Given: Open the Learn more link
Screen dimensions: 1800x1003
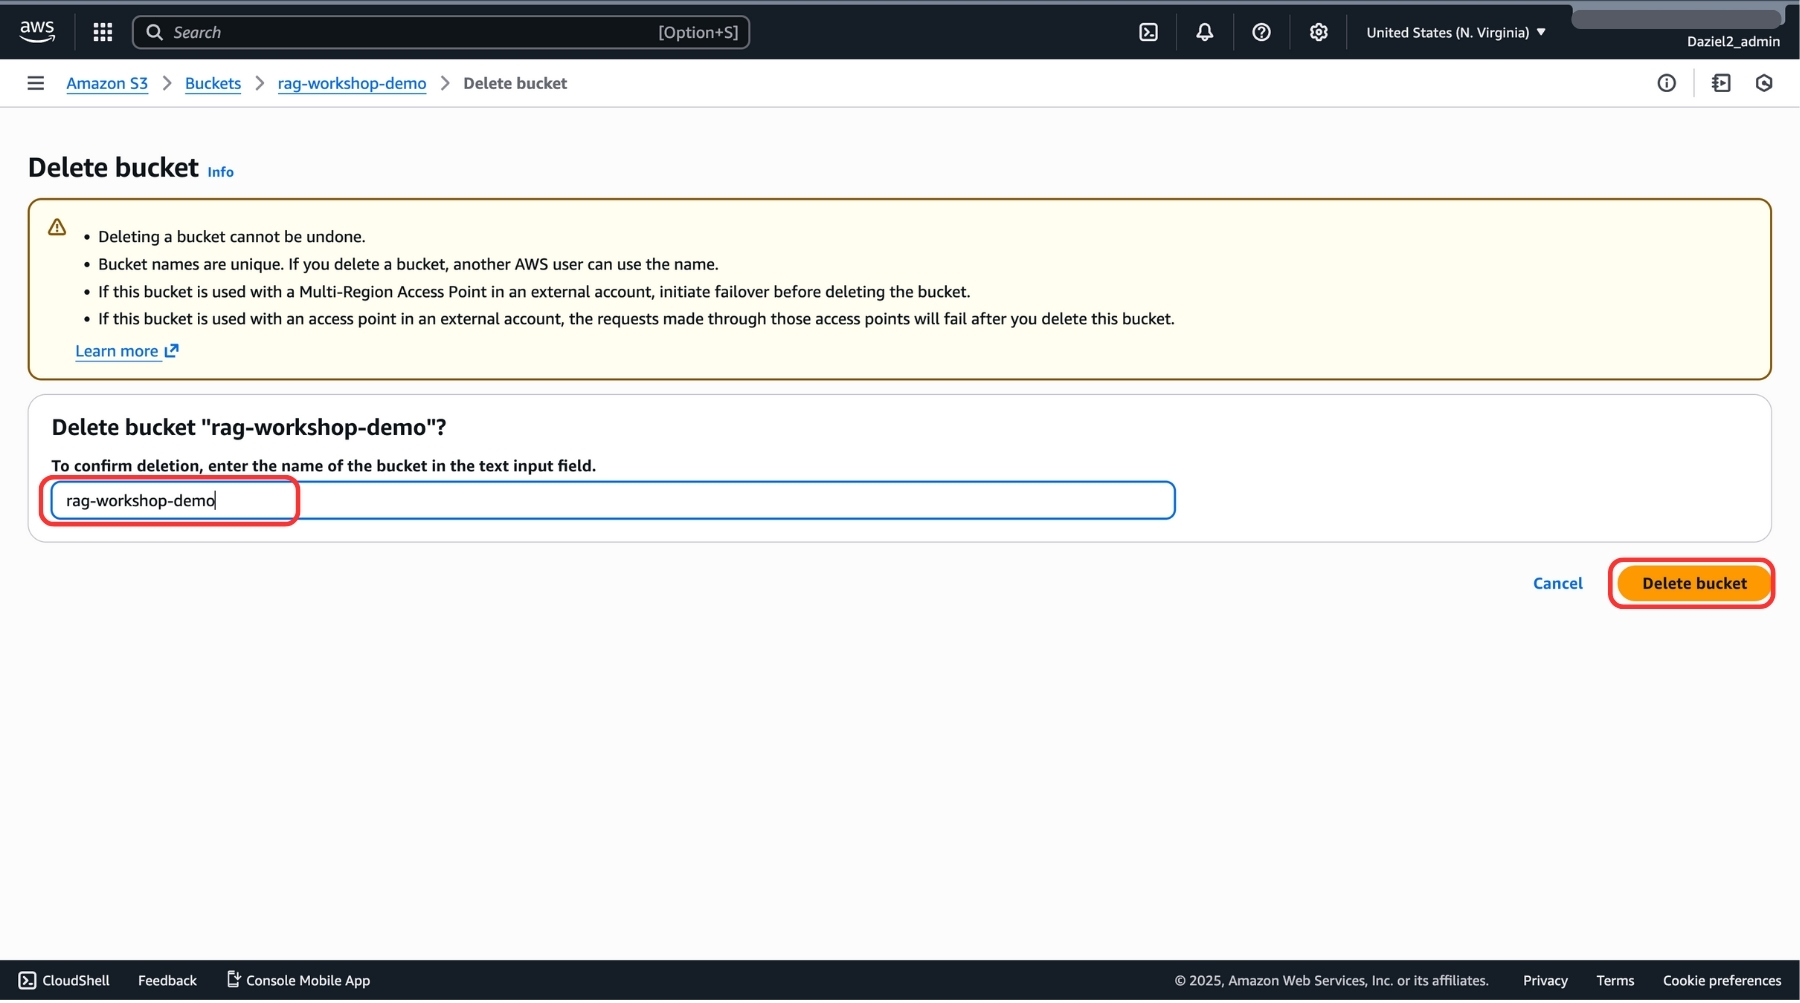Looking at the screenshot, I should click(x=116, y=351).
